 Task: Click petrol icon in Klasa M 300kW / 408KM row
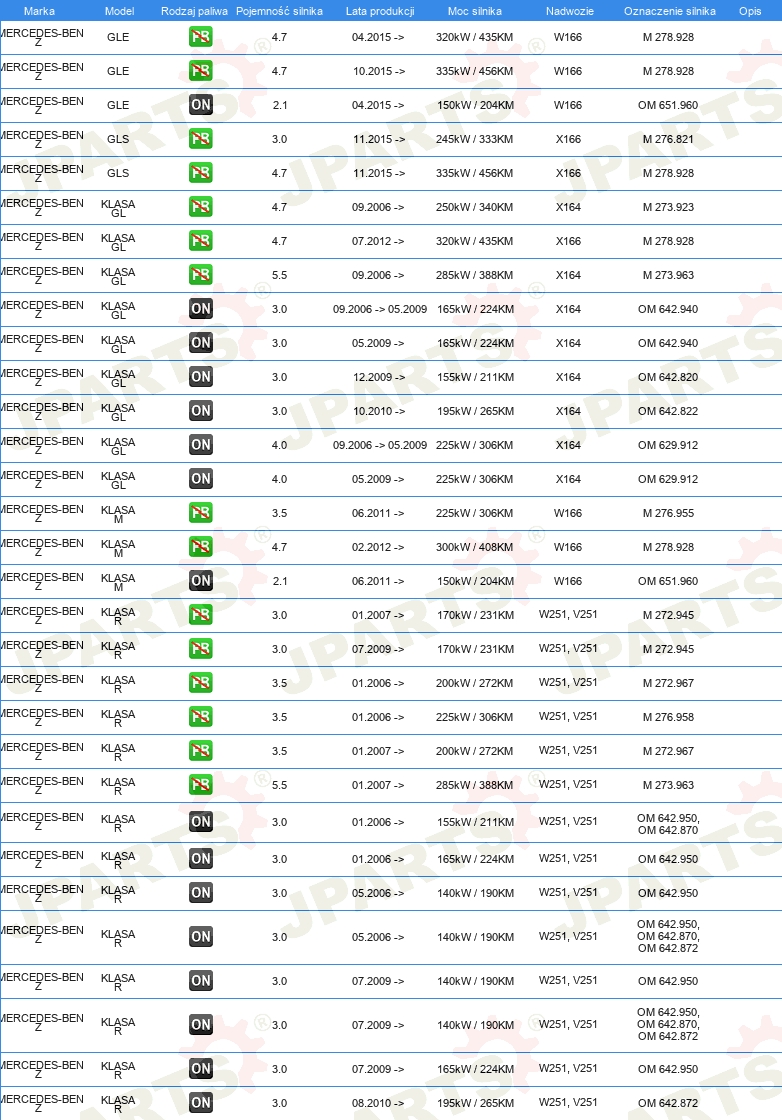tap(201, 547)
